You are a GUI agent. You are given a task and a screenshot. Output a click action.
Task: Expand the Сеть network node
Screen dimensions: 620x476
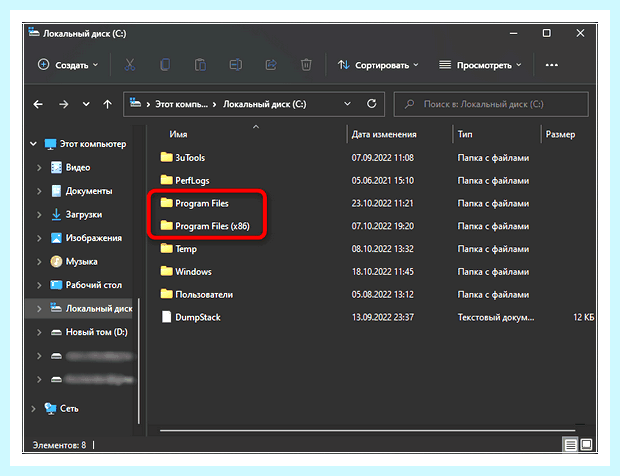point(34,409)
